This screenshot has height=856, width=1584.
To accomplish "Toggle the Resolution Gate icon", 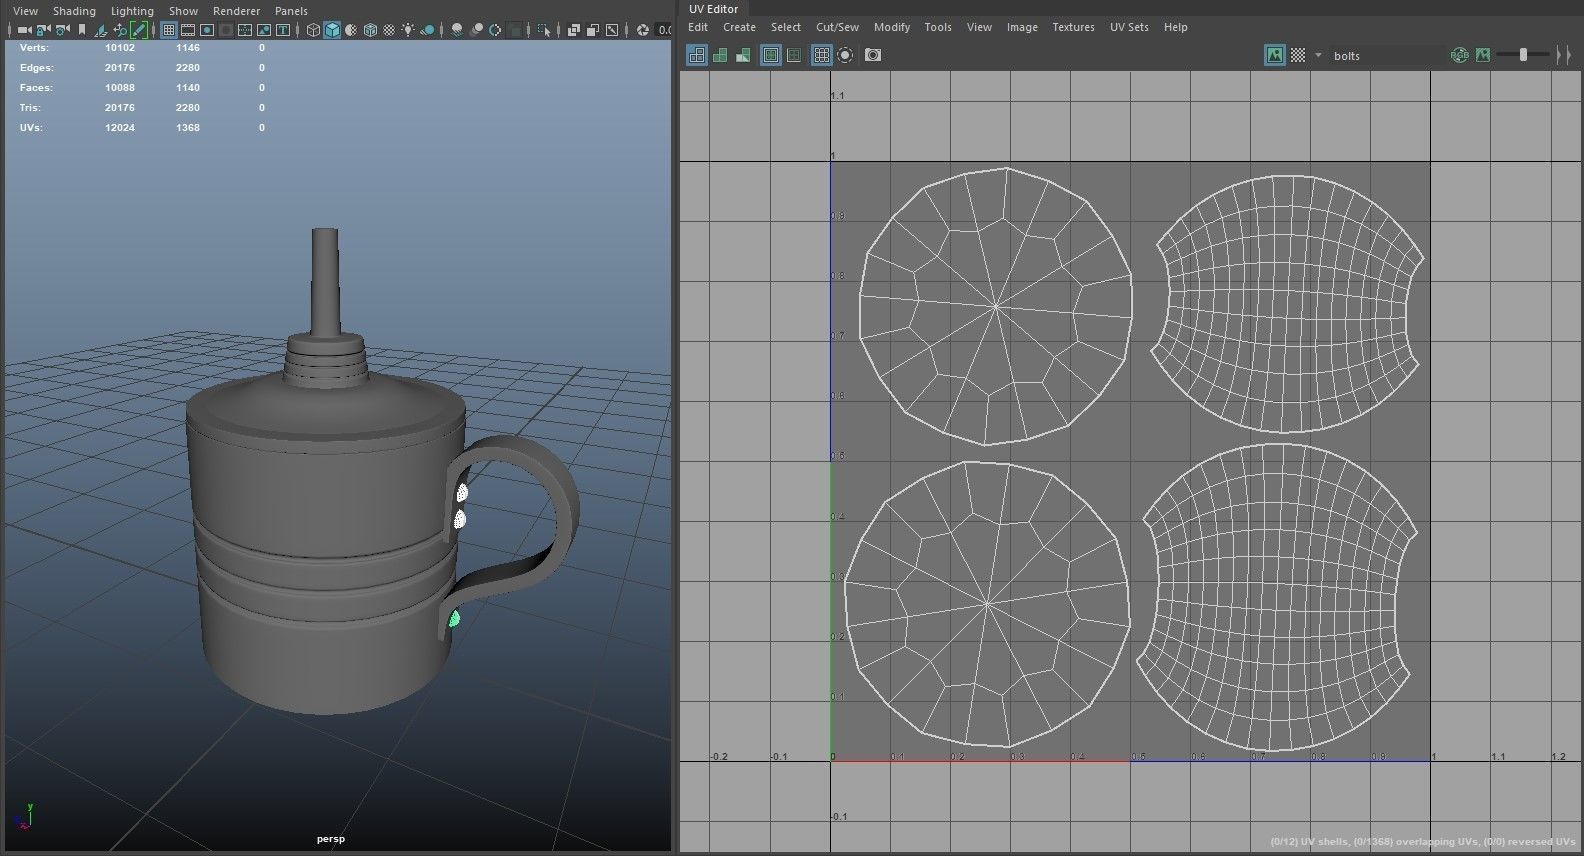I will (x=207, y=30).
